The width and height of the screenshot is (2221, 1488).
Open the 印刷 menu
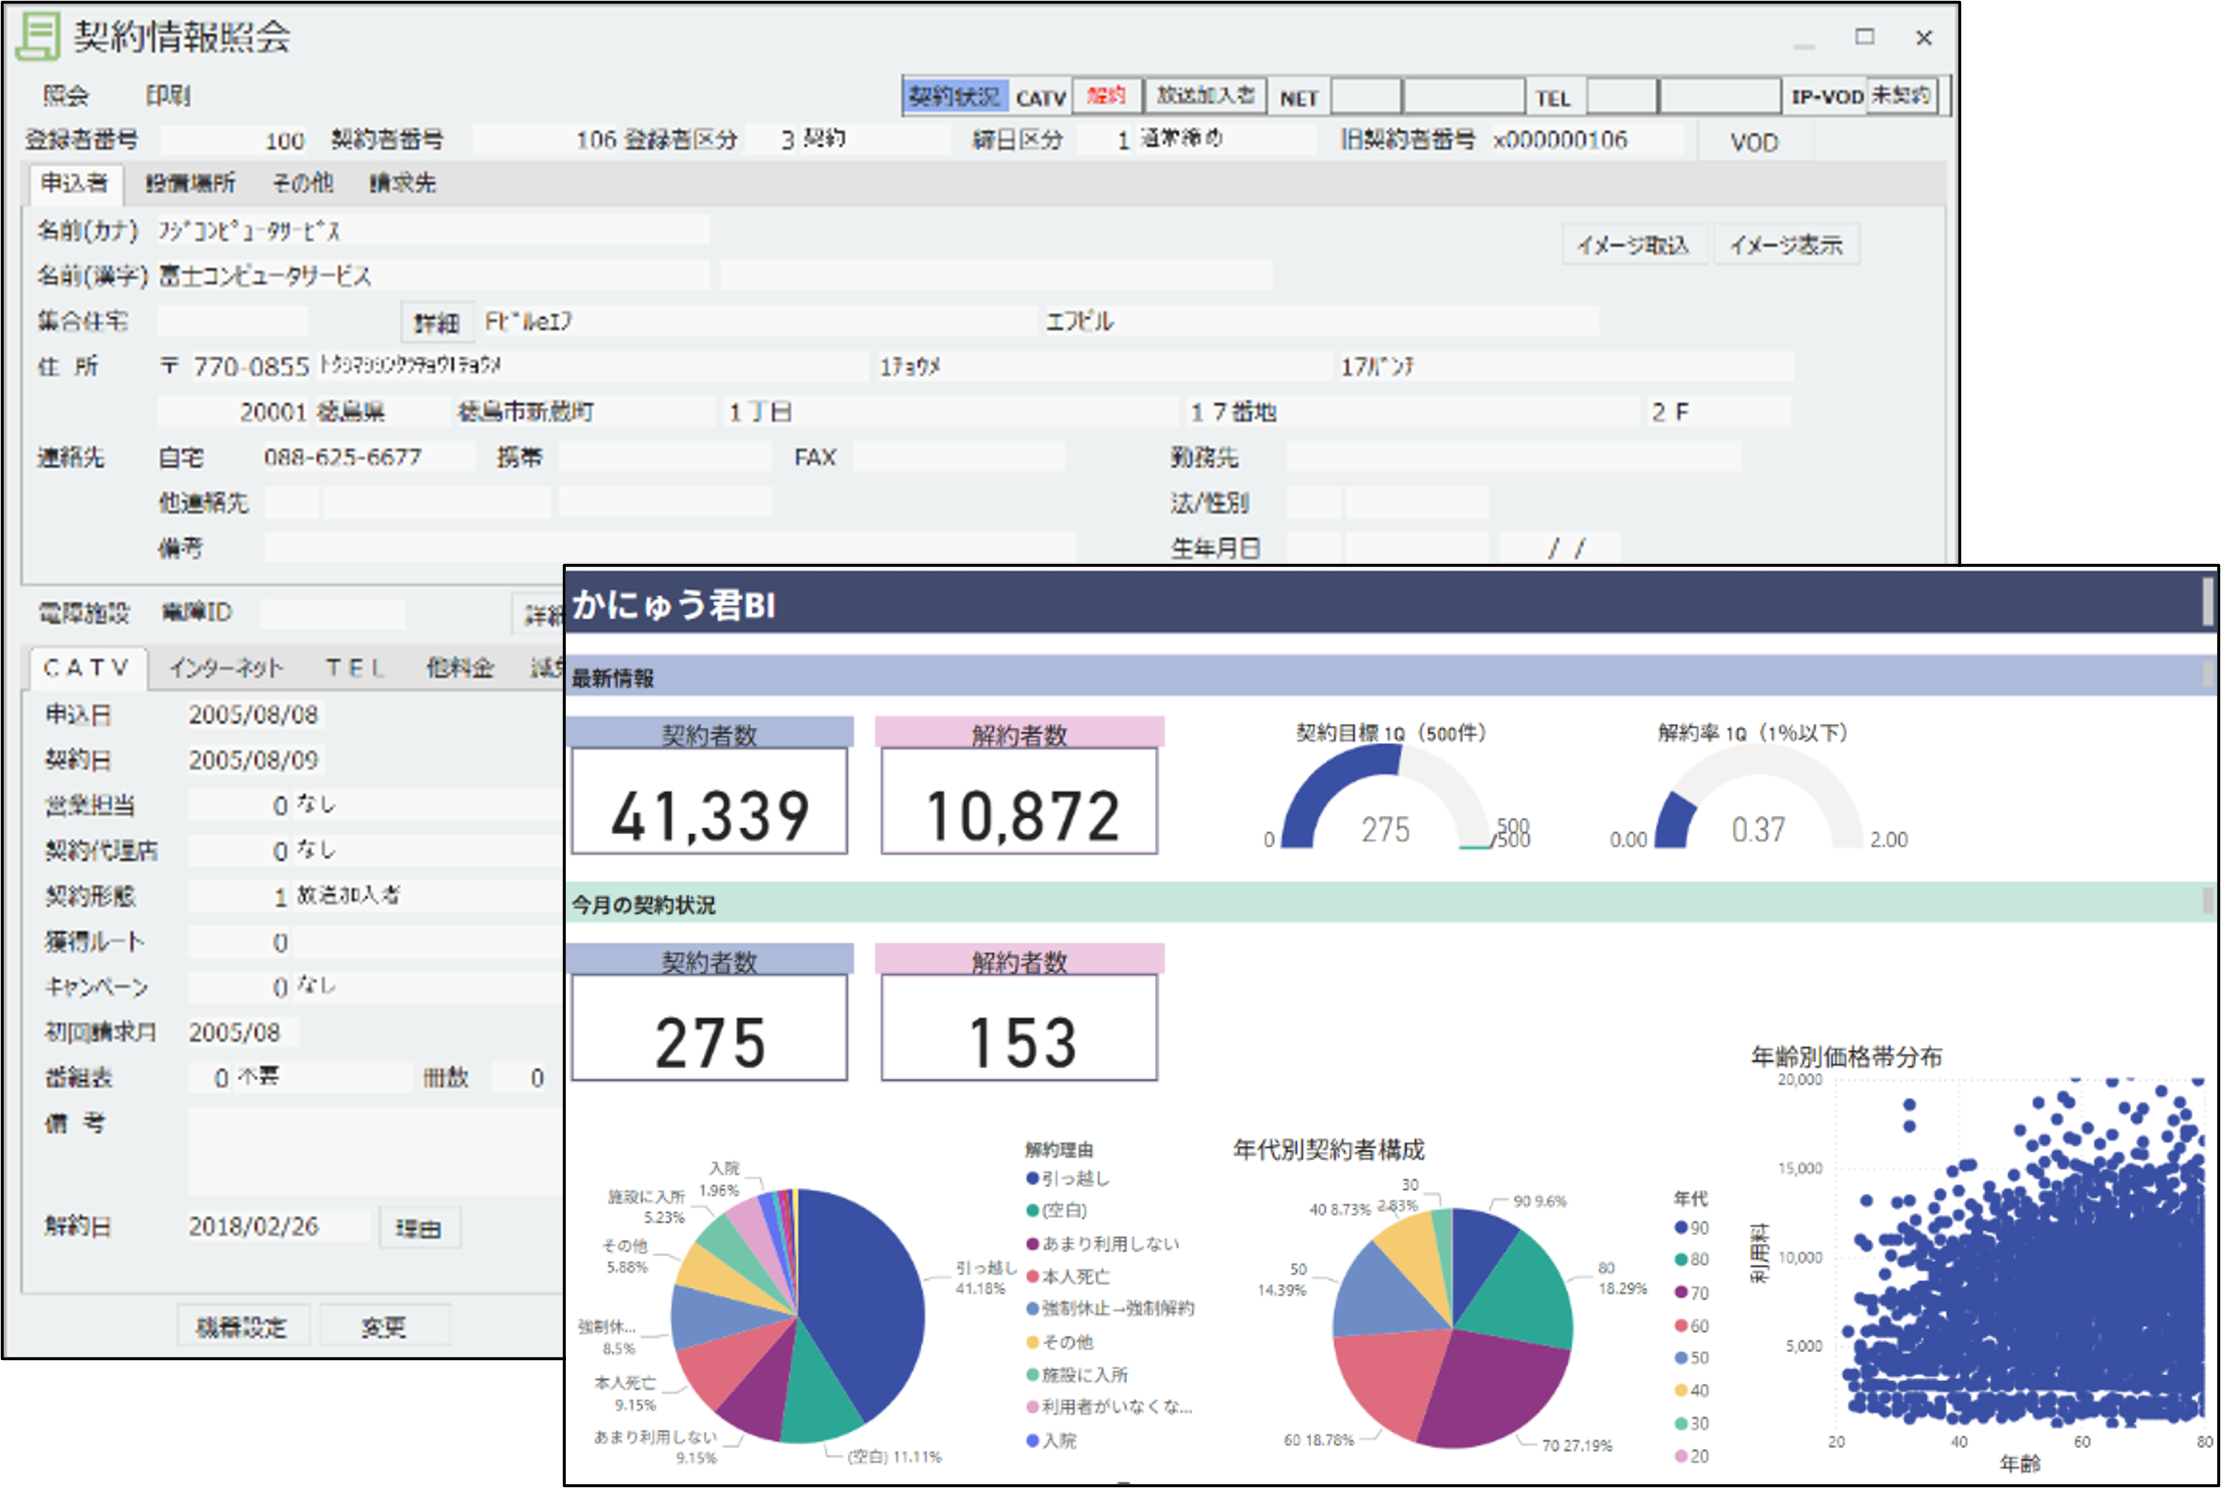tap(168, 96)
